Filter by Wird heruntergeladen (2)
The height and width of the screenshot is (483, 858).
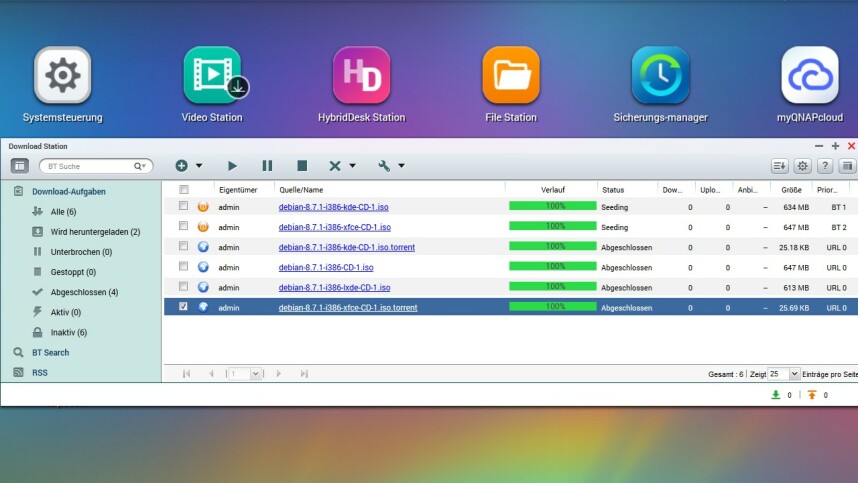pos(95,232)
